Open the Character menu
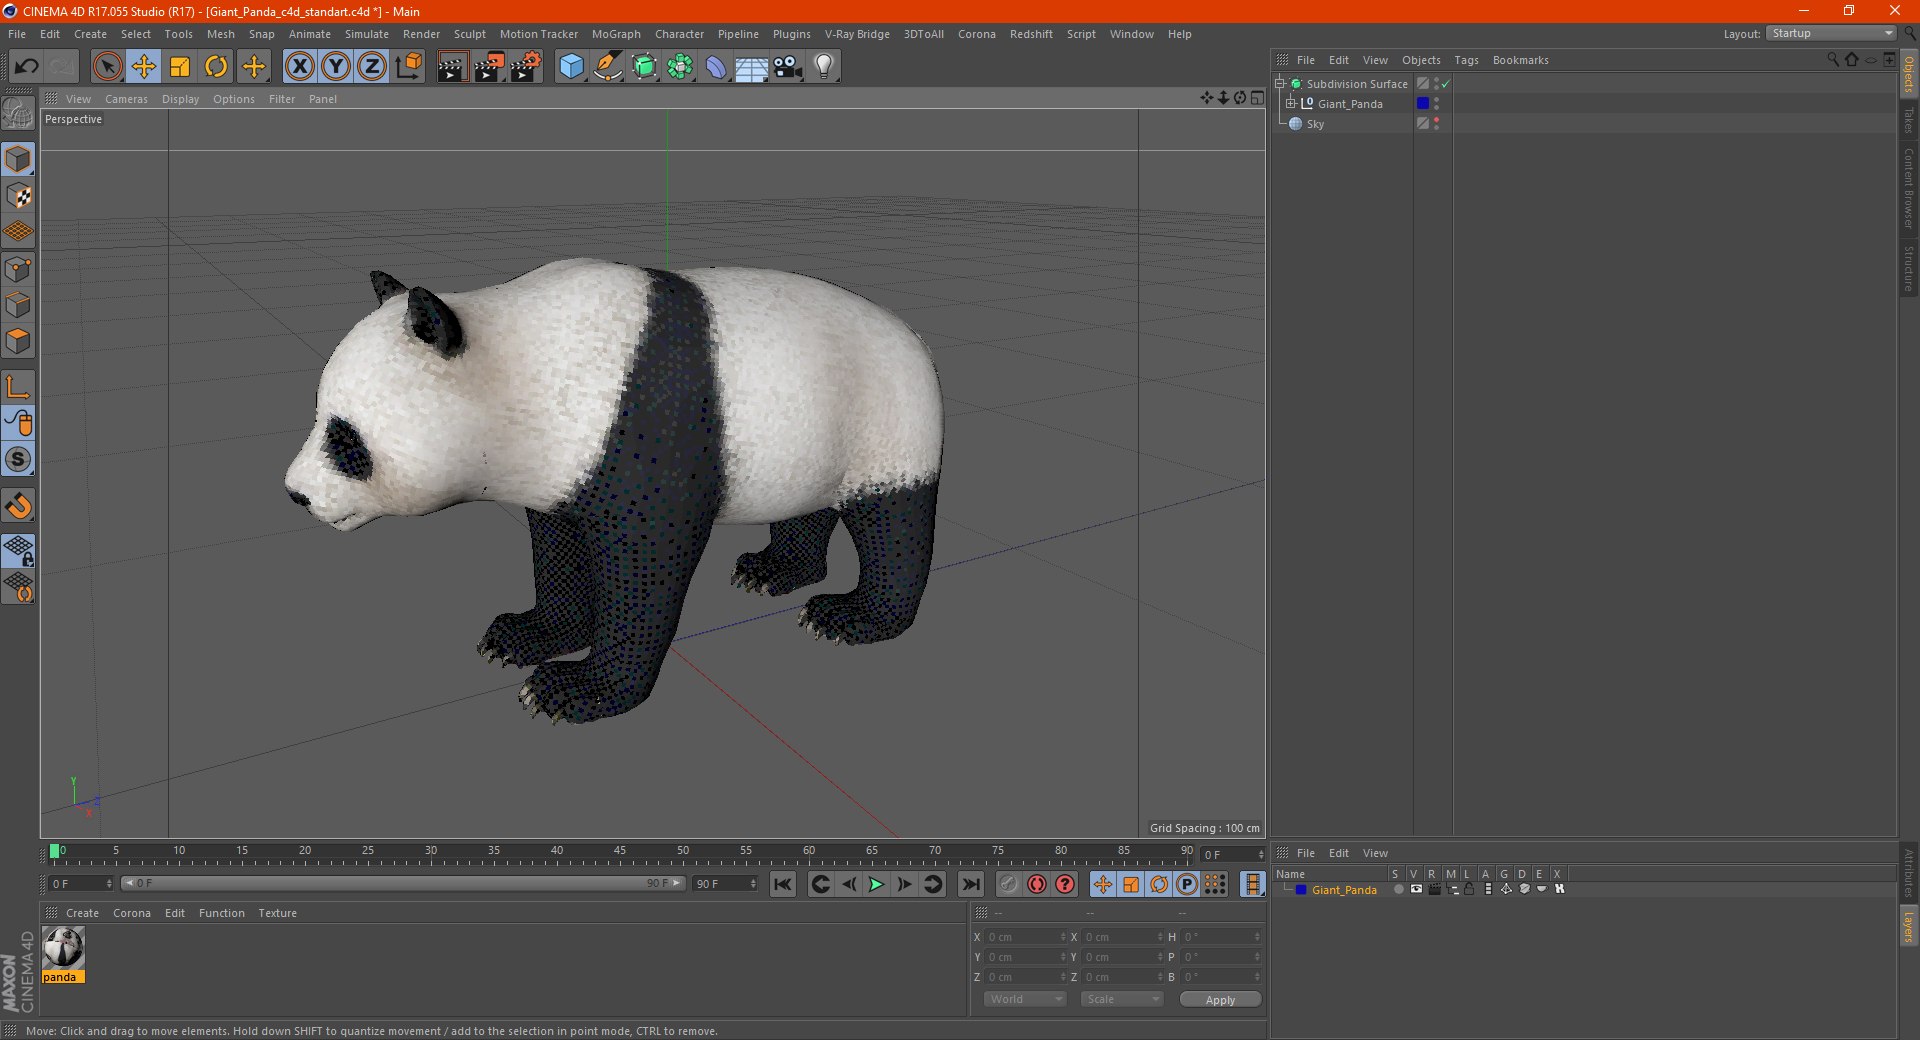 pos(679,34)
